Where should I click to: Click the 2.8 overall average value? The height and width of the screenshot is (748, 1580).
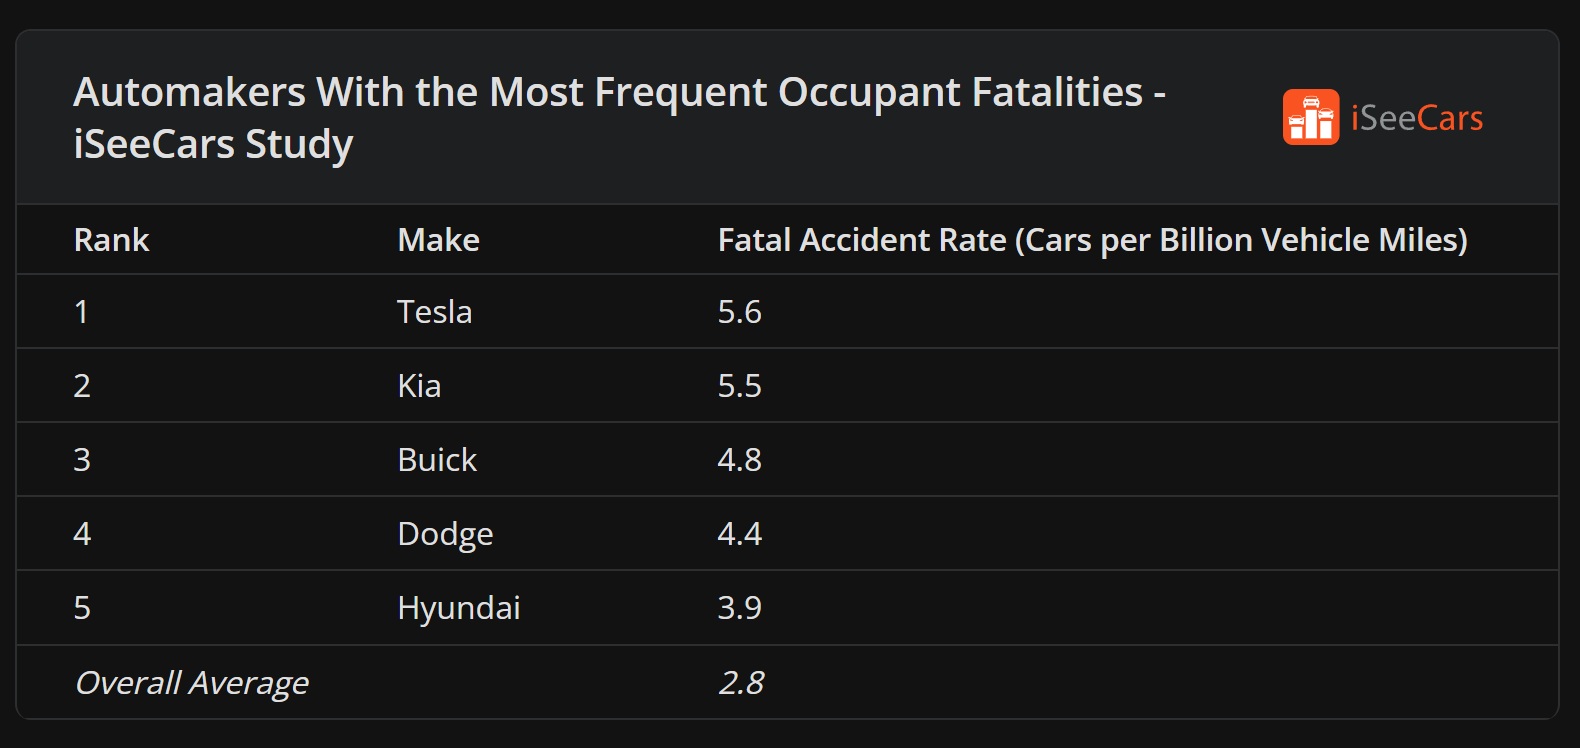(741, 683)
